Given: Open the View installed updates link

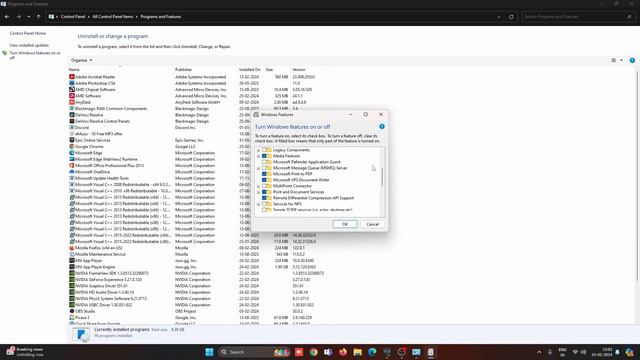Looking at the screenshot, I should (29, 45).
